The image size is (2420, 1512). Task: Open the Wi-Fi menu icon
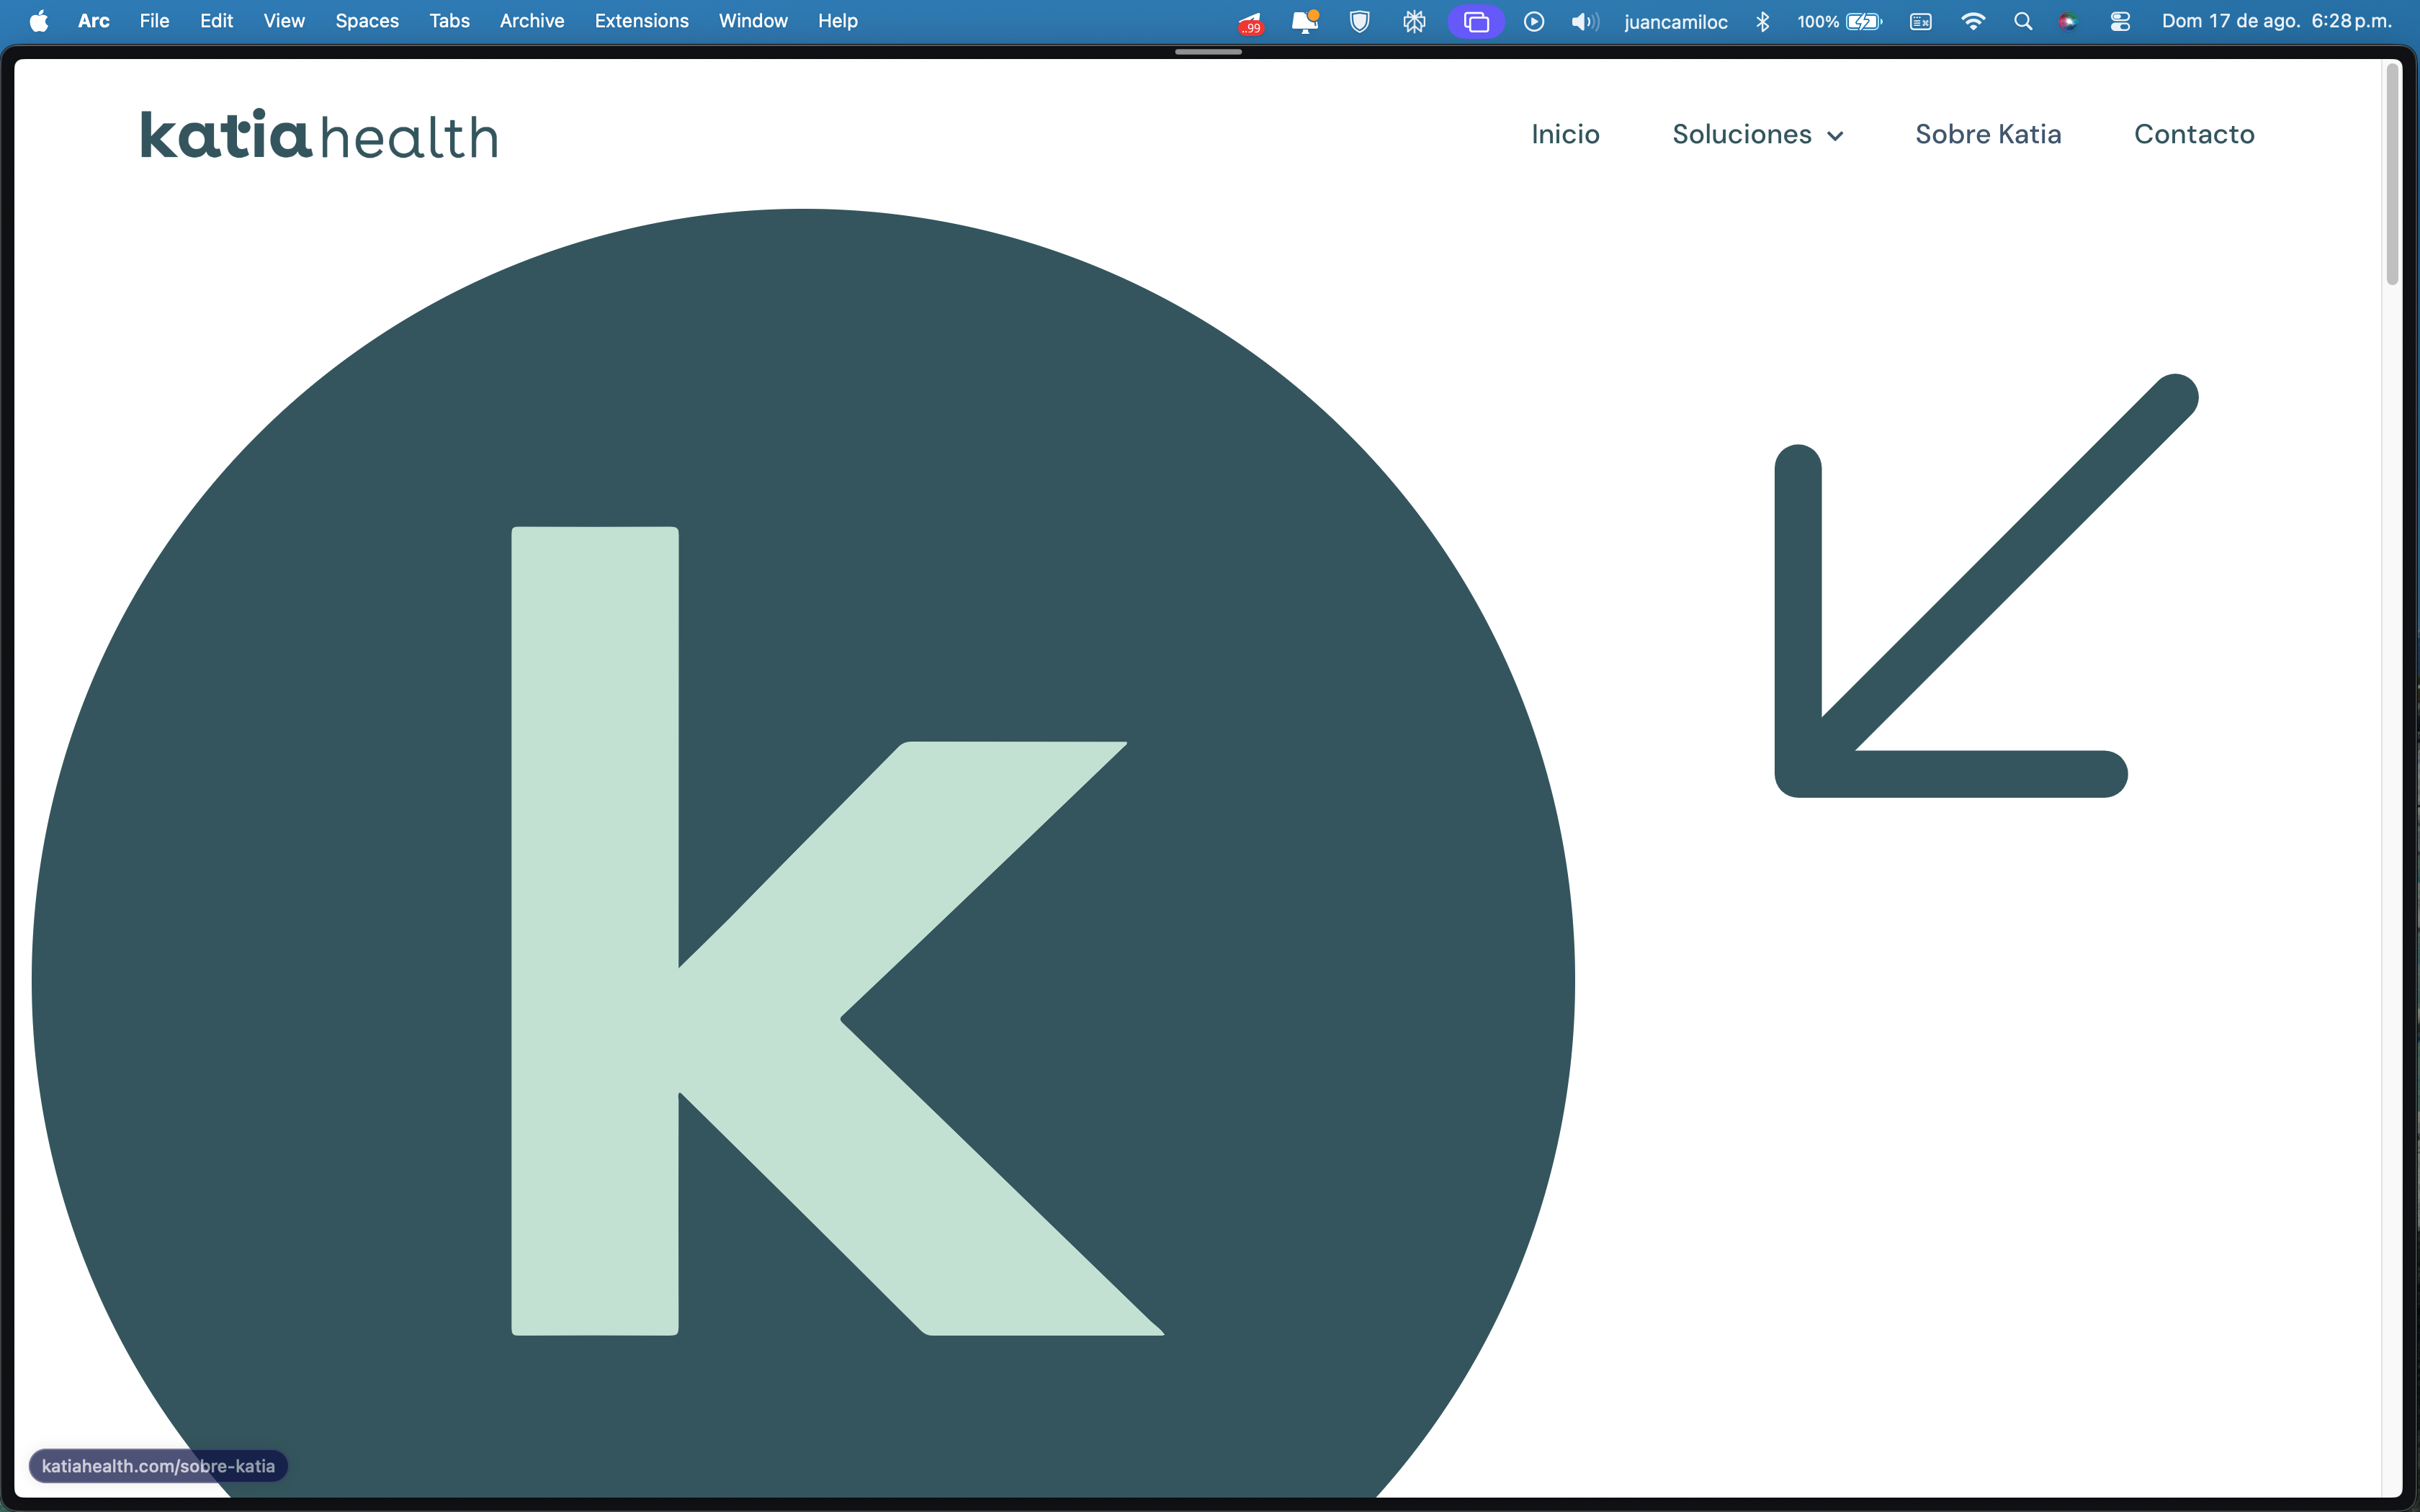coord(1973,21)
